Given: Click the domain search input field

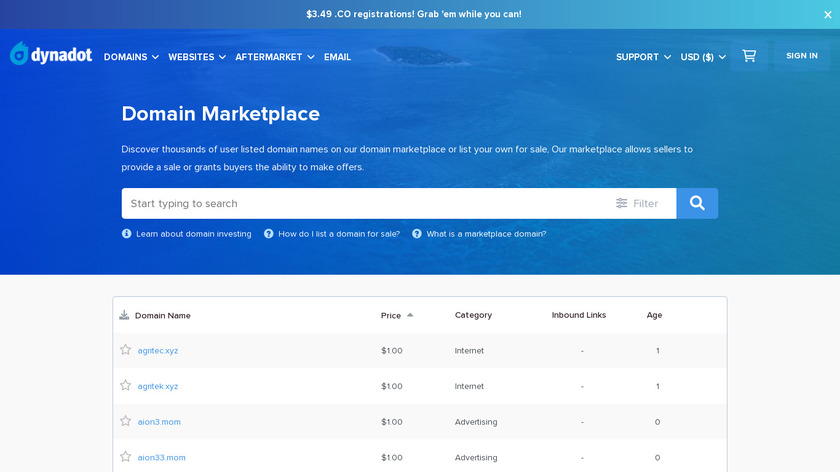Looking at the screenshot, I should click(360, 203).
